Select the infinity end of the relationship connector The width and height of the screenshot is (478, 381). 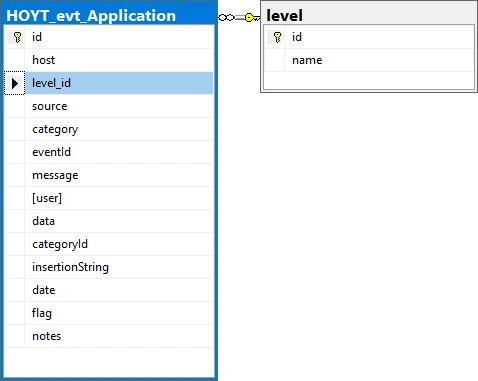coord(227,17)
